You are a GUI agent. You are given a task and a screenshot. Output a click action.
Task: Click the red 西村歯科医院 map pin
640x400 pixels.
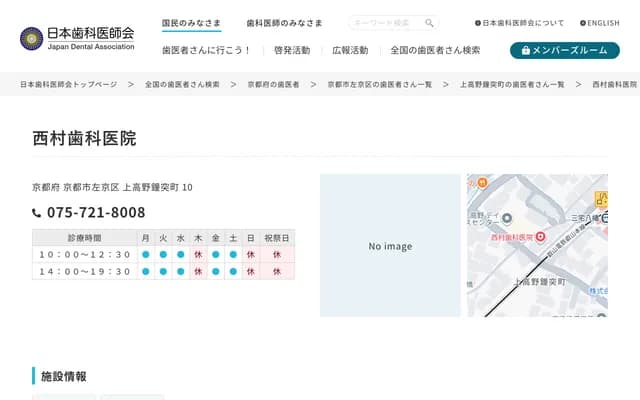click(540, 237)
